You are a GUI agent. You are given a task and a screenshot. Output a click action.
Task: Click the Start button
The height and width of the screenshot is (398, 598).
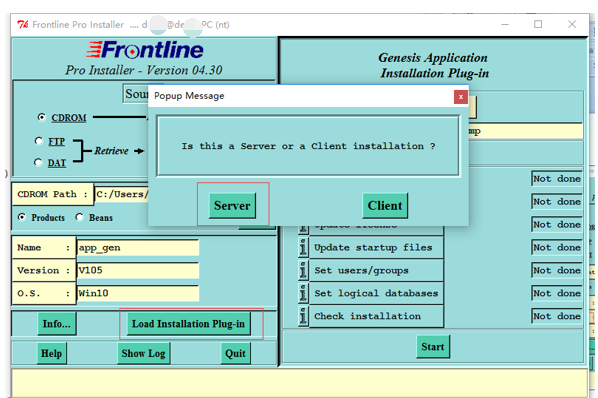pyautogui.click(x=433, y=347)
